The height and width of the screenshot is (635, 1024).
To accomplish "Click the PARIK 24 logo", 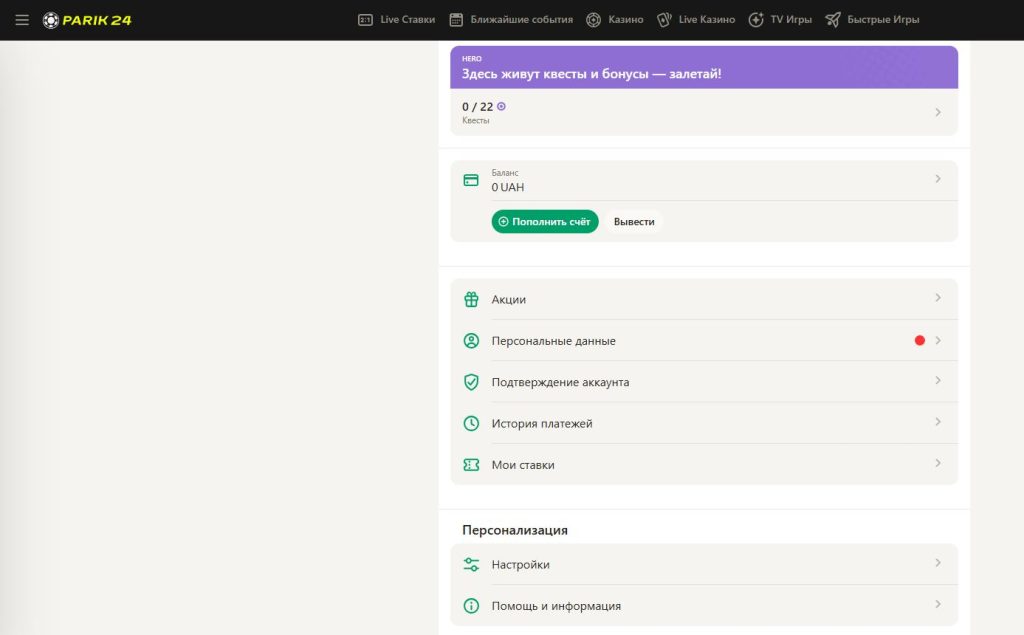I will point(87,20).
